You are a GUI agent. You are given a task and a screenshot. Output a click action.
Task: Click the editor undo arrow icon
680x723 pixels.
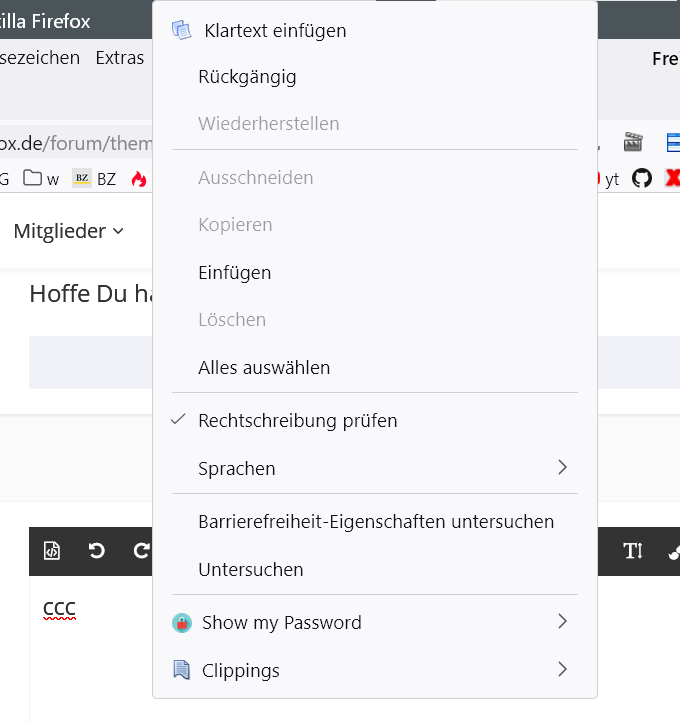(97, 550)
